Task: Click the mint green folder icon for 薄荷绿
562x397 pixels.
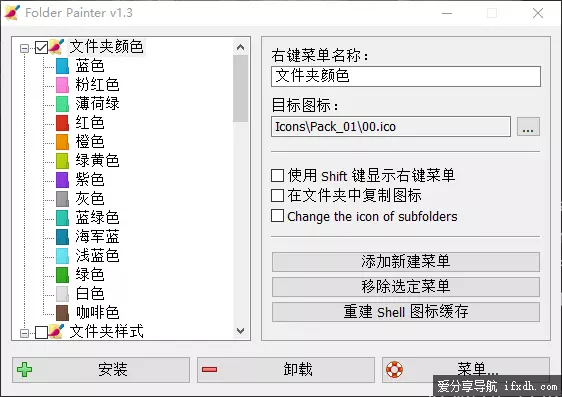Action: click(x=62, y=104)
